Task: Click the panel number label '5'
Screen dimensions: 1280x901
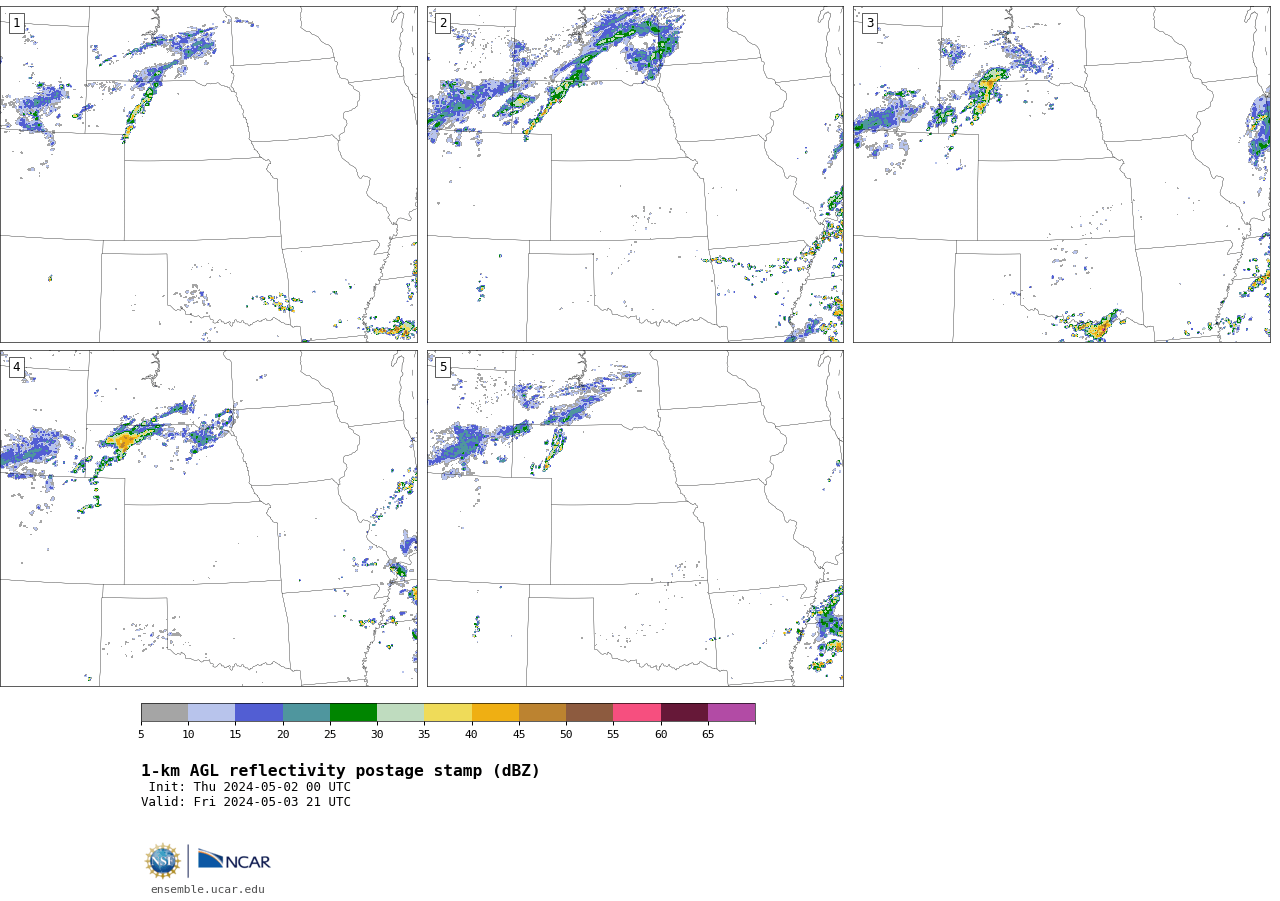Action: tap(443, 367)
